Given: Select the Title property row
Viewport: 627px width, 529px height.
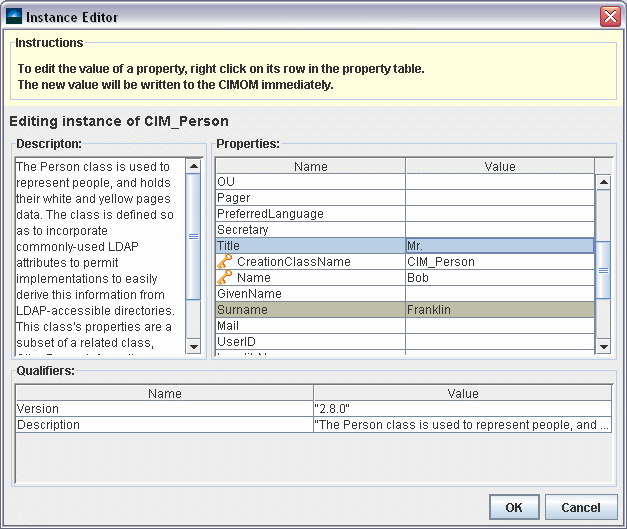Looking at the screenshot, I should [310, 246].
